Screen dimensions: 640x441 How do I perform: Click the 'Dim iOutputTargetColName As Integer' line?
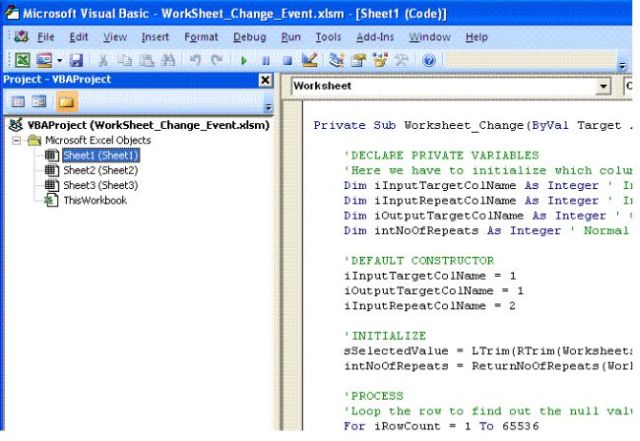point(475,216)
